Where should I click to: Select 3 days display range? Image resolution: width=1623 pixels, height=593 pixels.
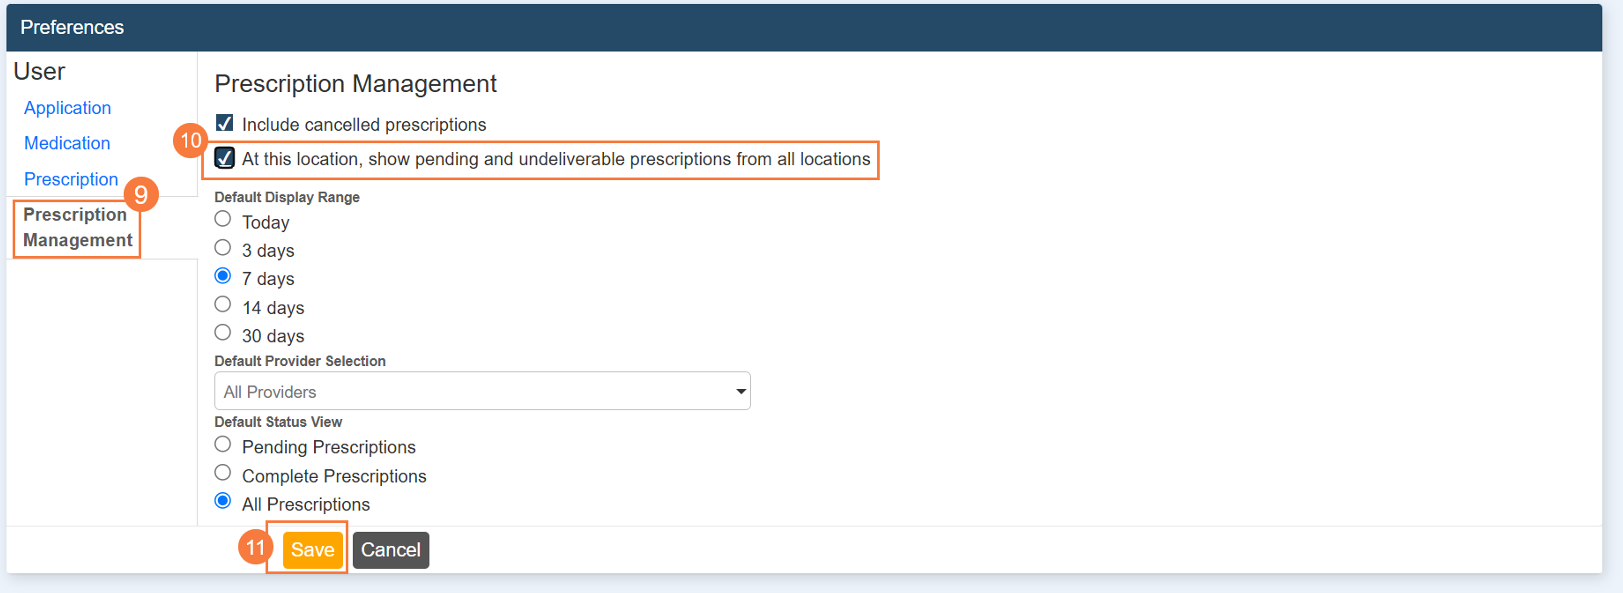pos(223,248)
